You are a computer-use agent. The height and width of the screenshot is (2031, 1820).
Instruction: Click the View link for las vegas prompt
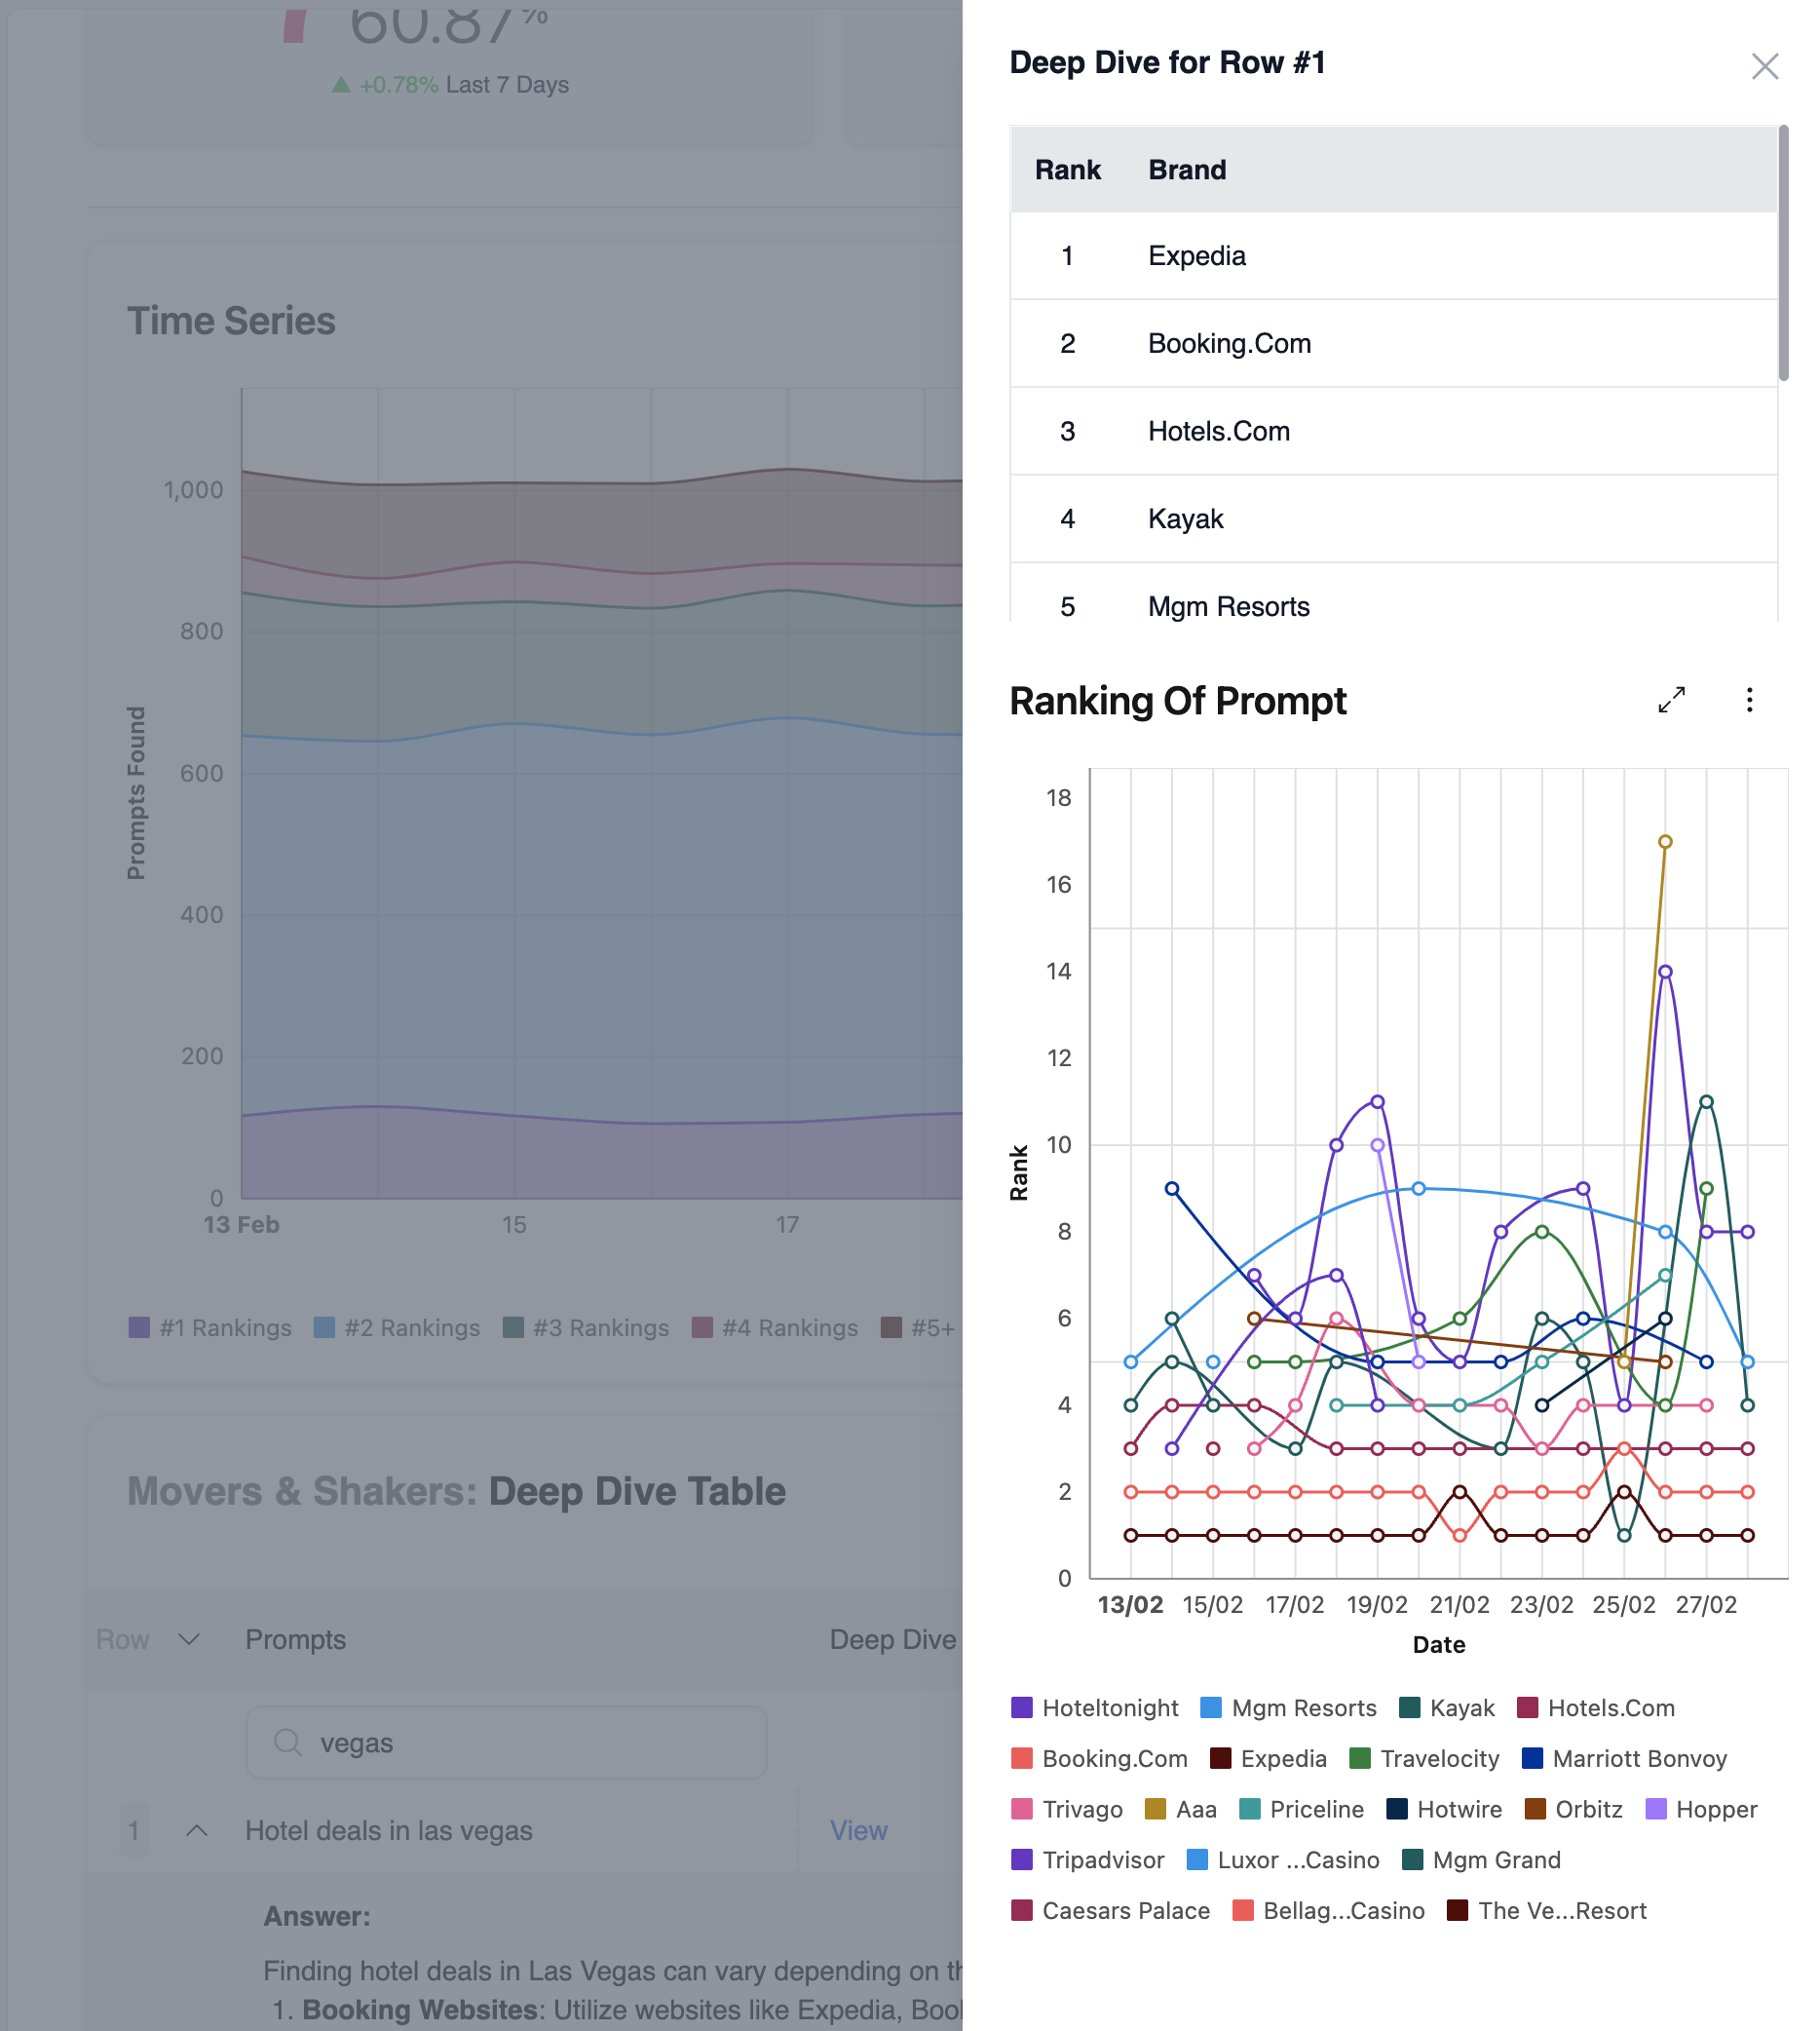tap(858, 1831)
